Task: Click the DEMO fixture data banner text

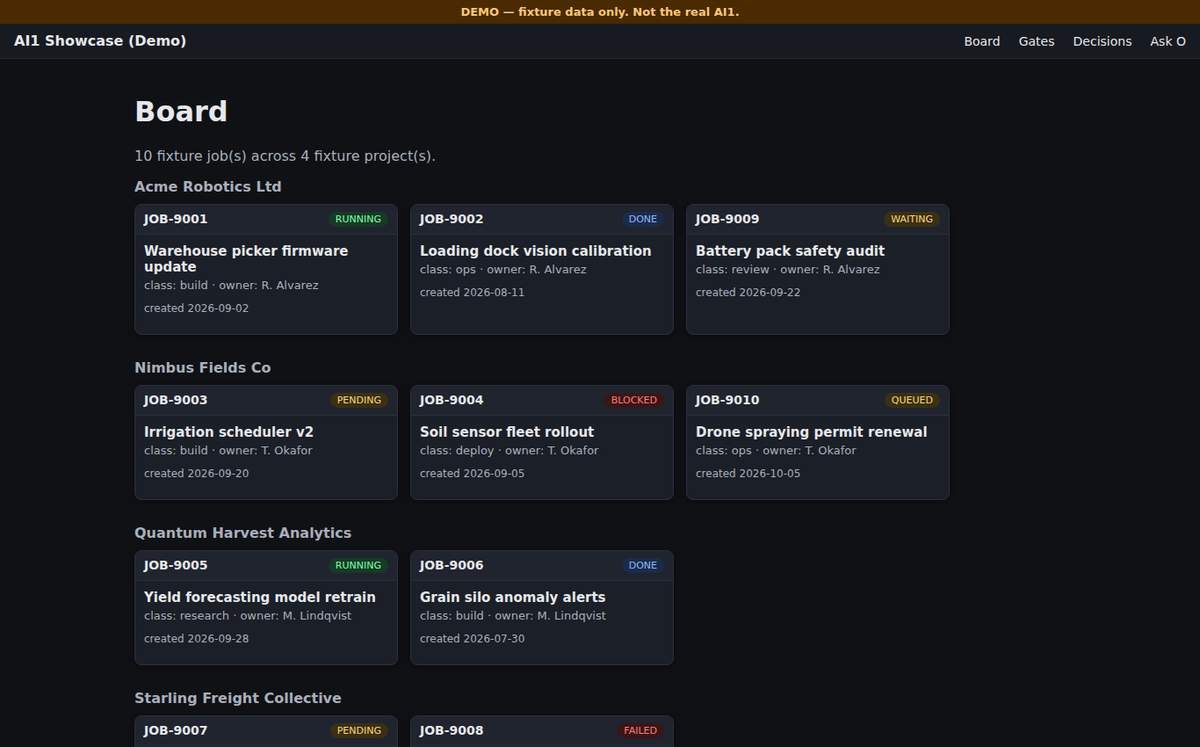Action: (600, 12)
